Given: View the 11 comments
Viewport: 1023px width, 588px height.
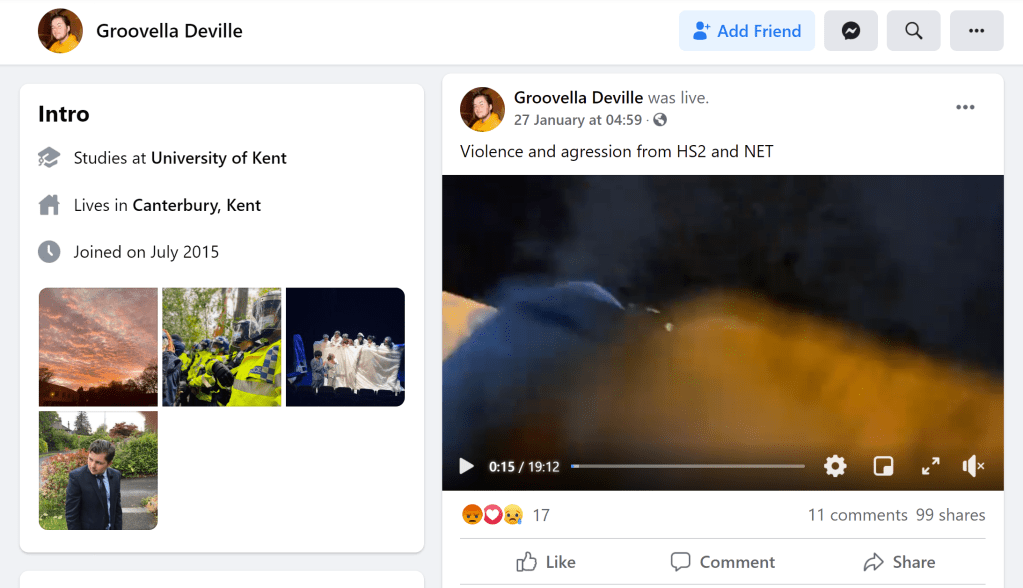Looking at the screenshot, I should pos(857,515).
